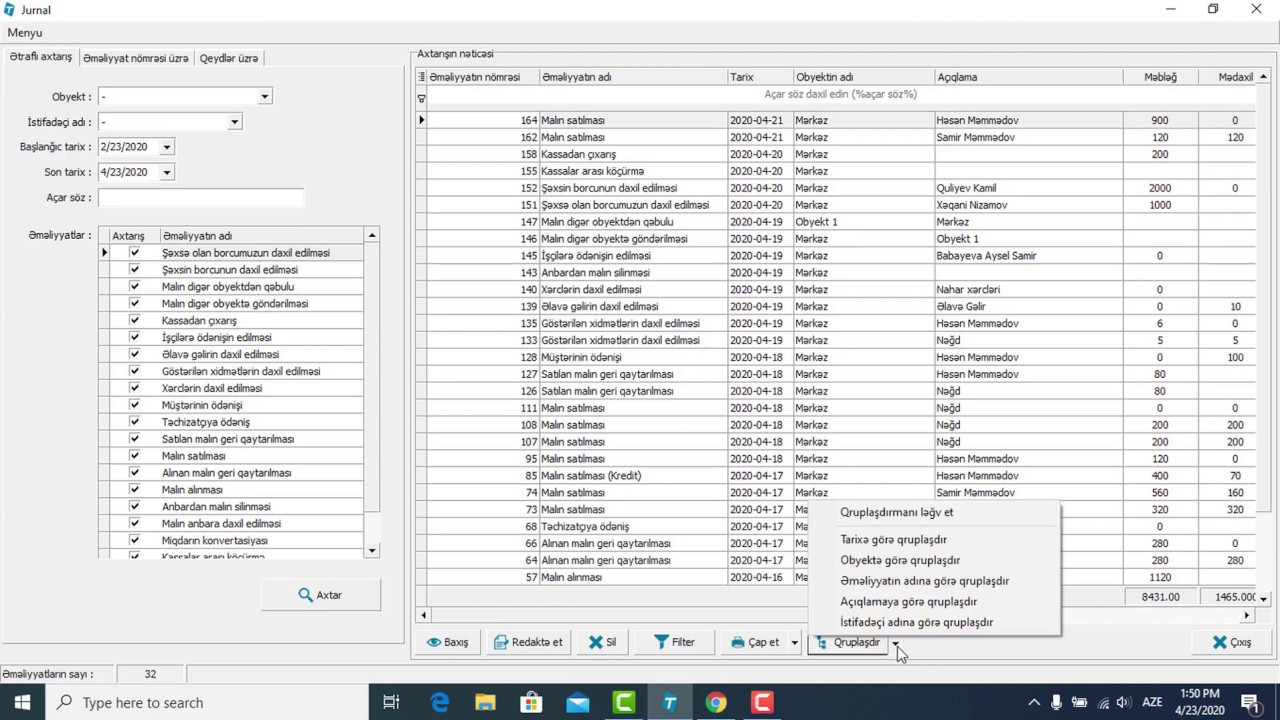Uncheck Malın satılması checkbox
1280x720 pixels.
point(134,456)
